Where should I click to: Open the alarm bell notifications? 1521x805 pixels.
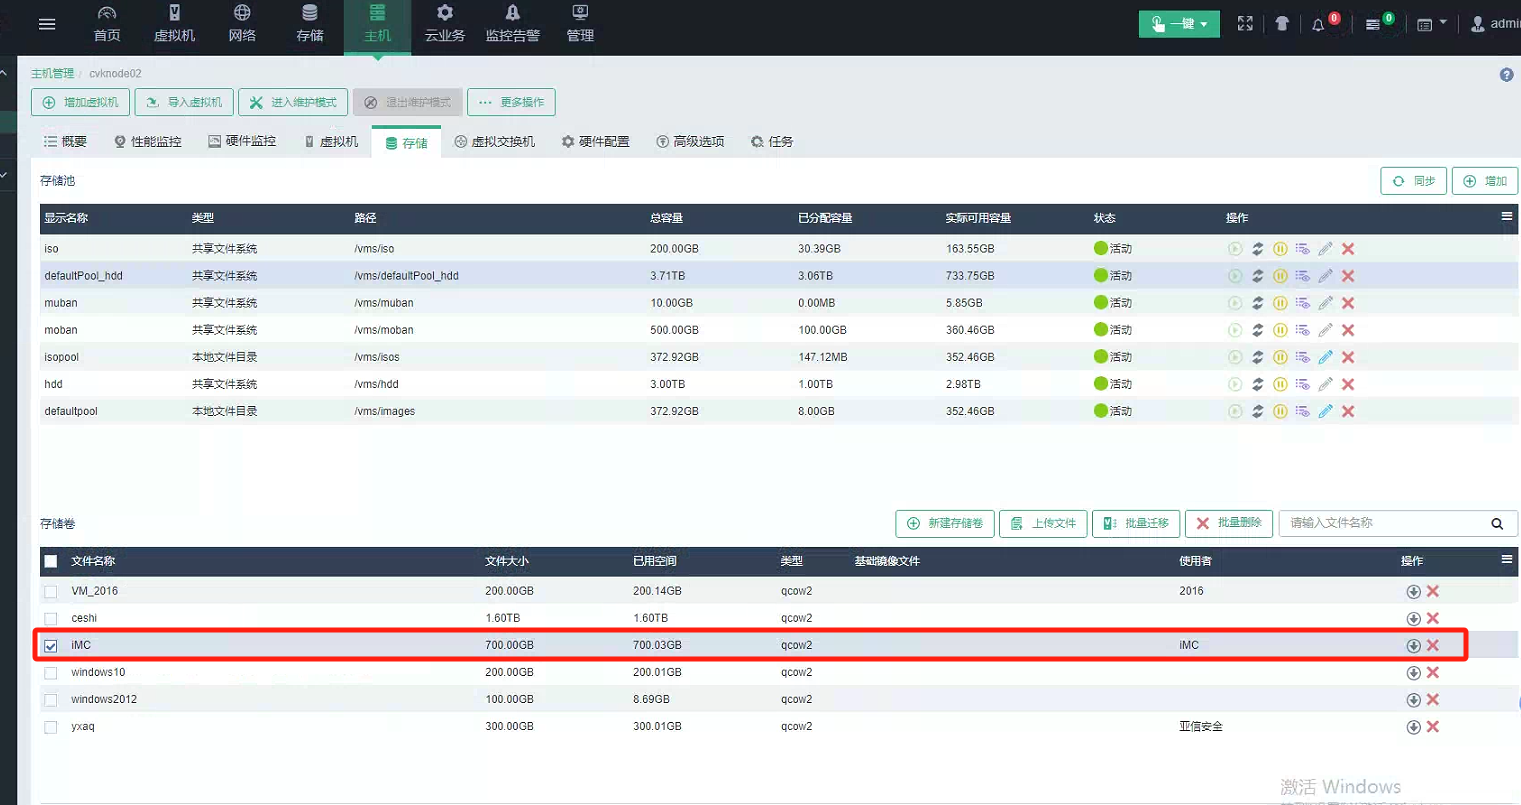[1318, 24]
